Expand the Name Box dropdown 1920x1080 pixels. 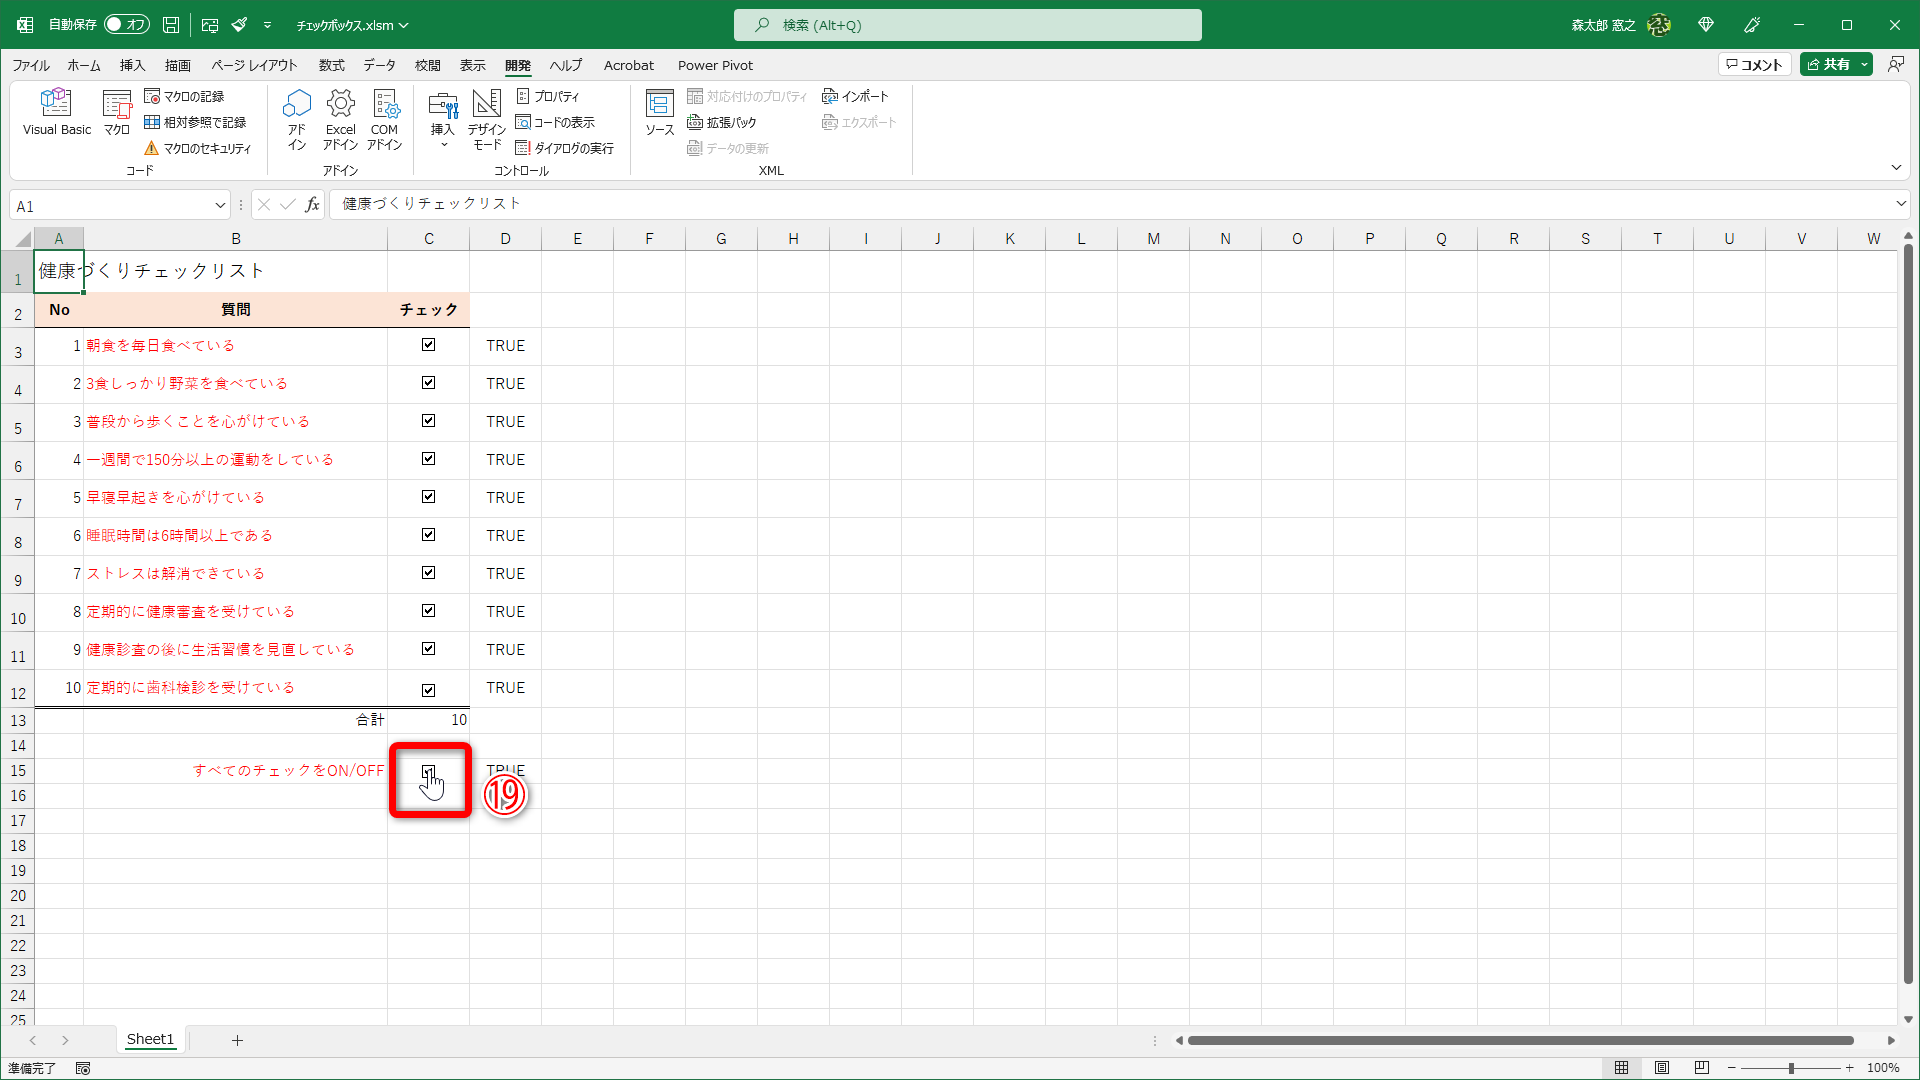pos(220,206)
